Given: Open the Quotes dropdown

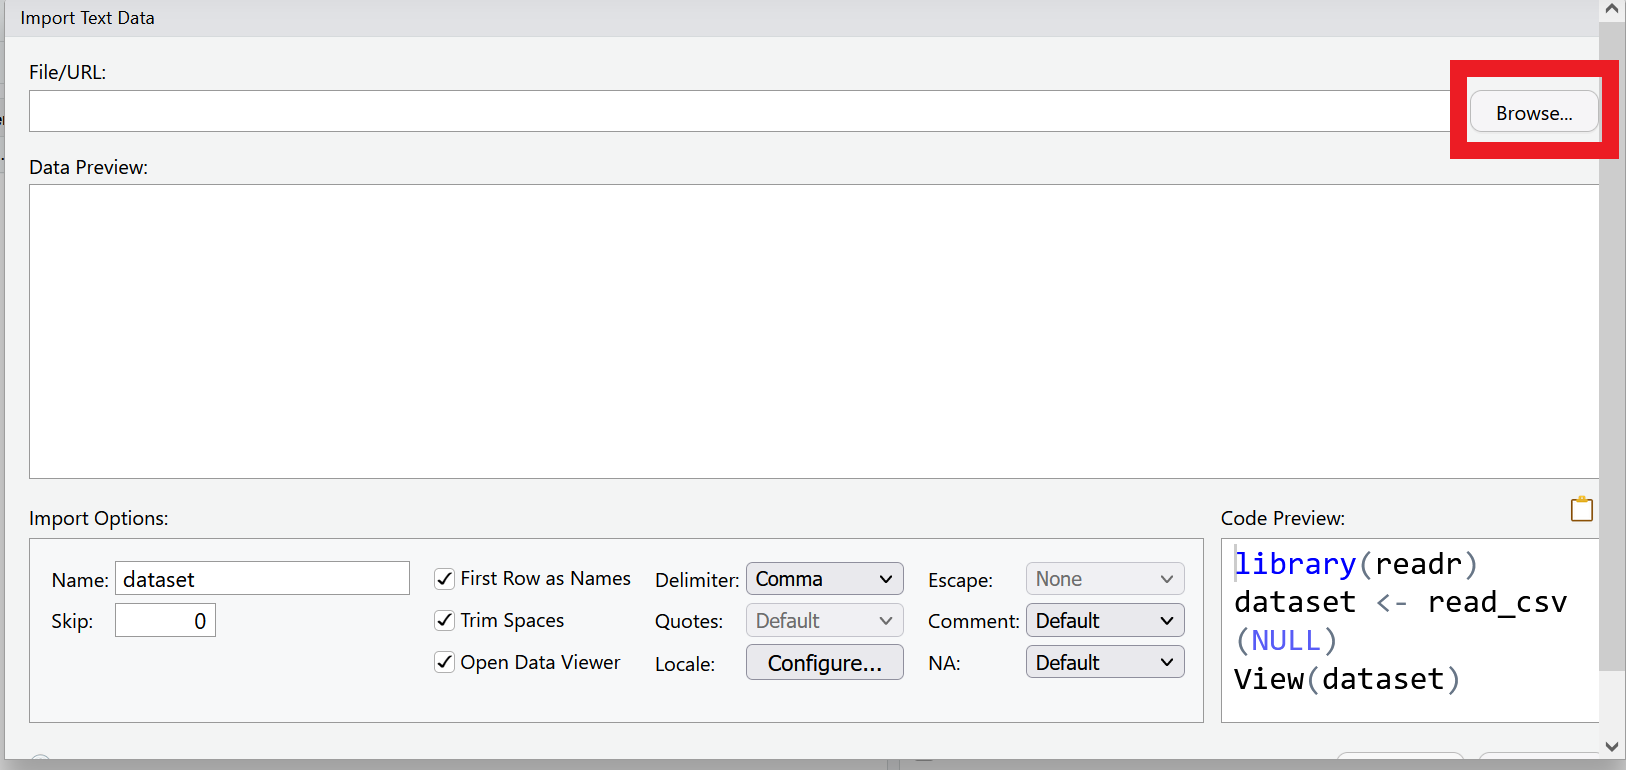Looking at the screenshot, I should click(x=824, y=621).
